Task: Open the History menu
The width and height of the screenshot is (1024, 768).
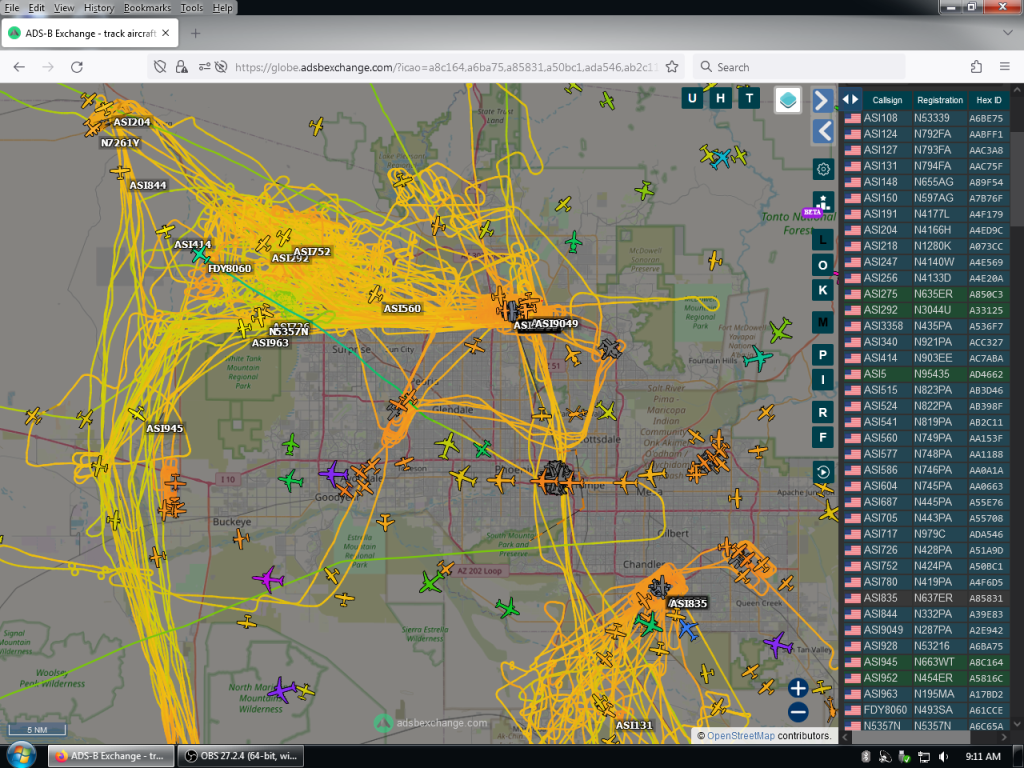Action: click(x=99, y=8)
